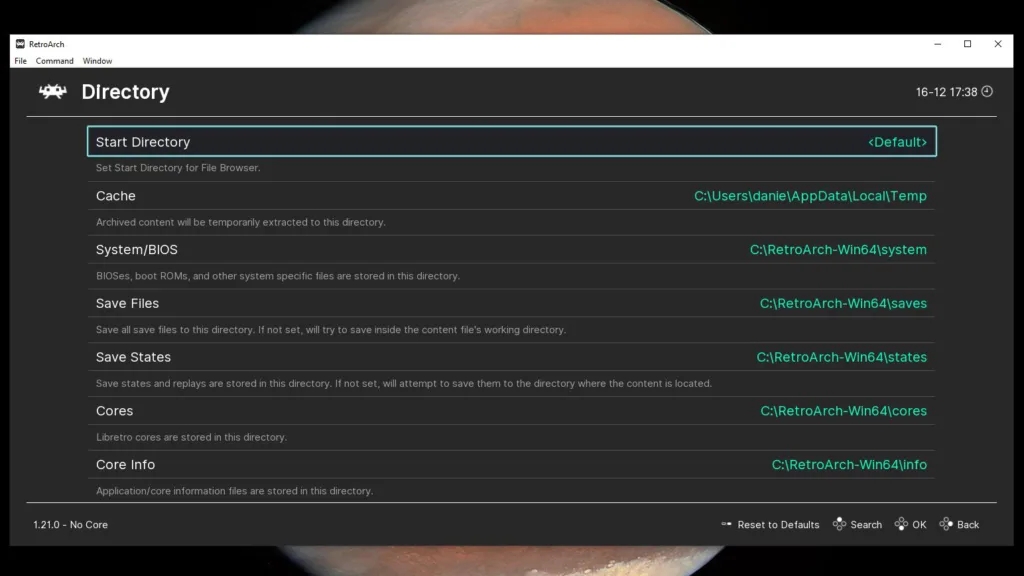Screen dimensions: 1024x576
Task: Click the Default value for Start Directory
Action: tap(897, 141)
